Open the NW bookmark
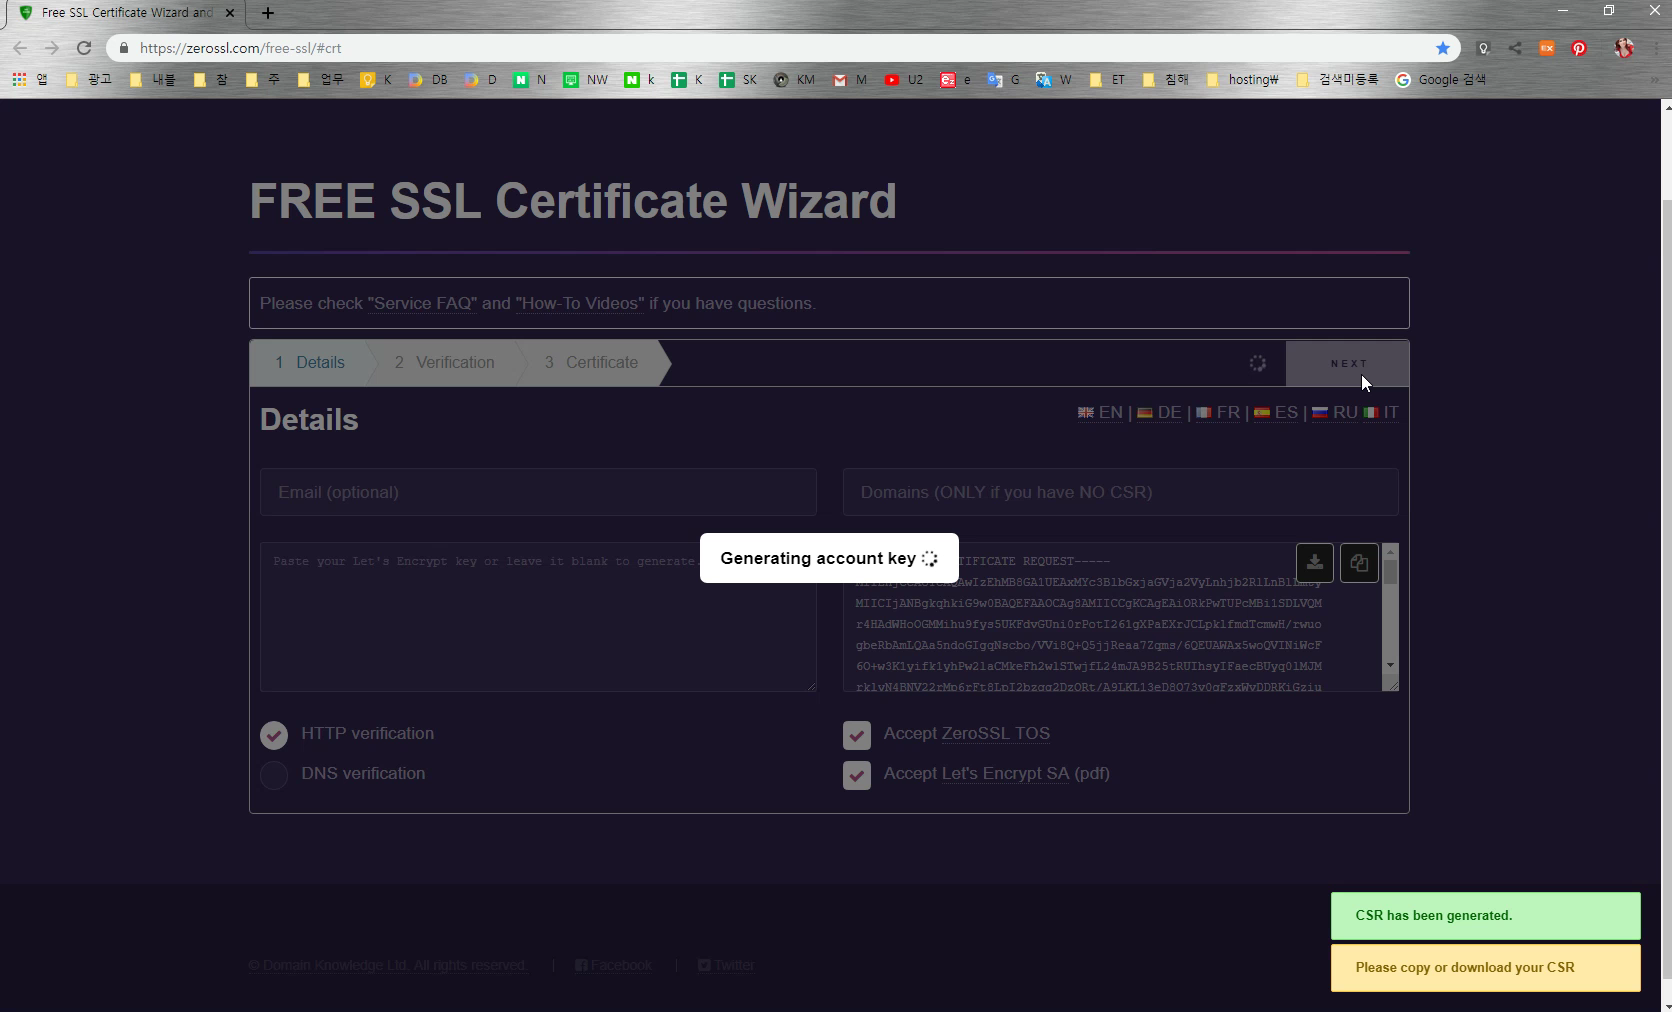Image resolution: width=1672 pixels, height=1012 pixels. pos(585,79)
